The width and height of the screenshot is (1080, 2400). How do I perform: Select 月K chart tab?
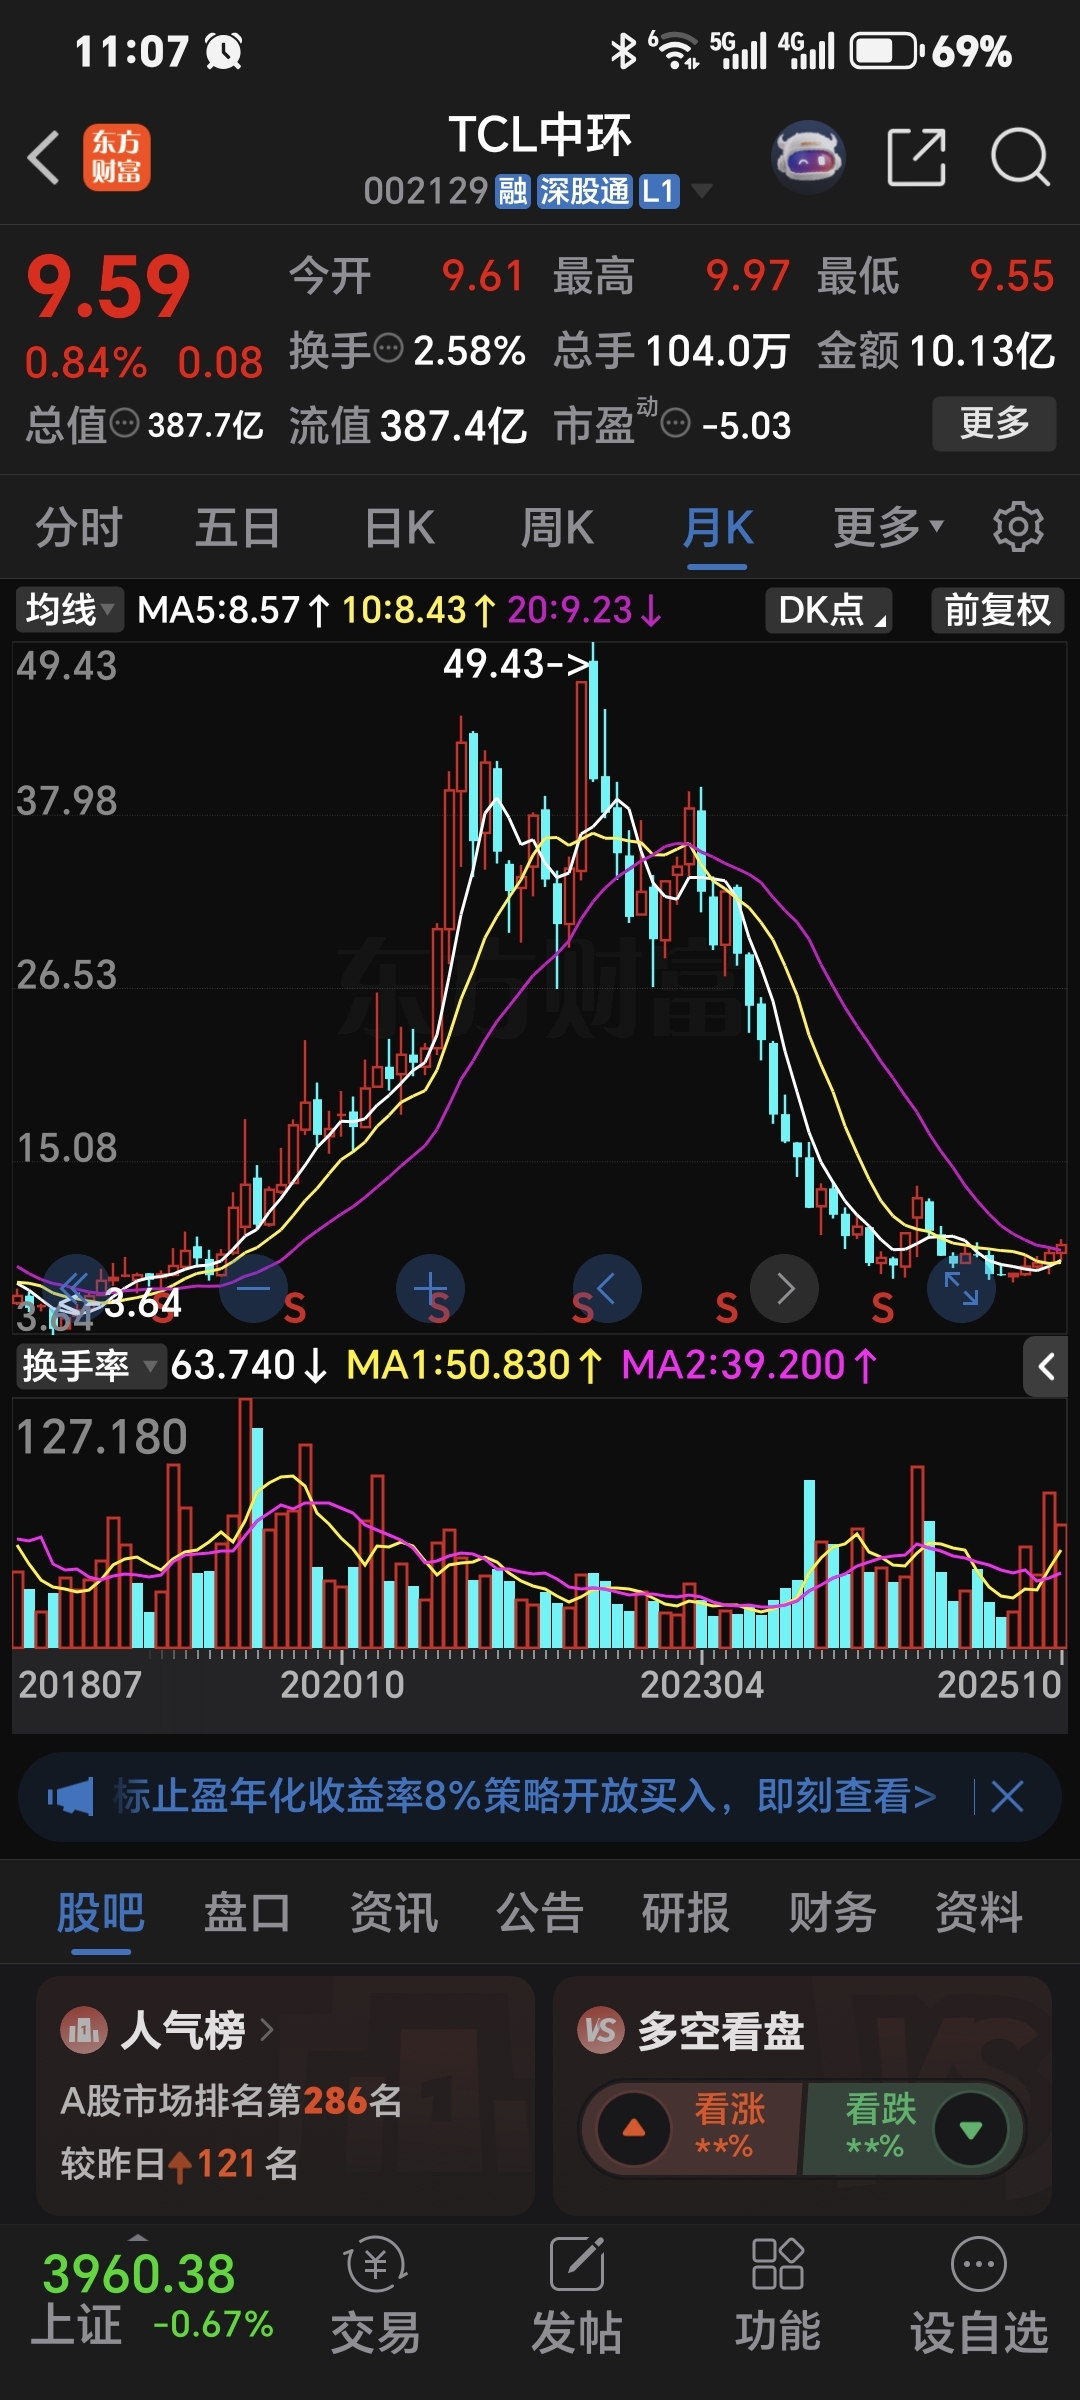click(x=718, y=527)
